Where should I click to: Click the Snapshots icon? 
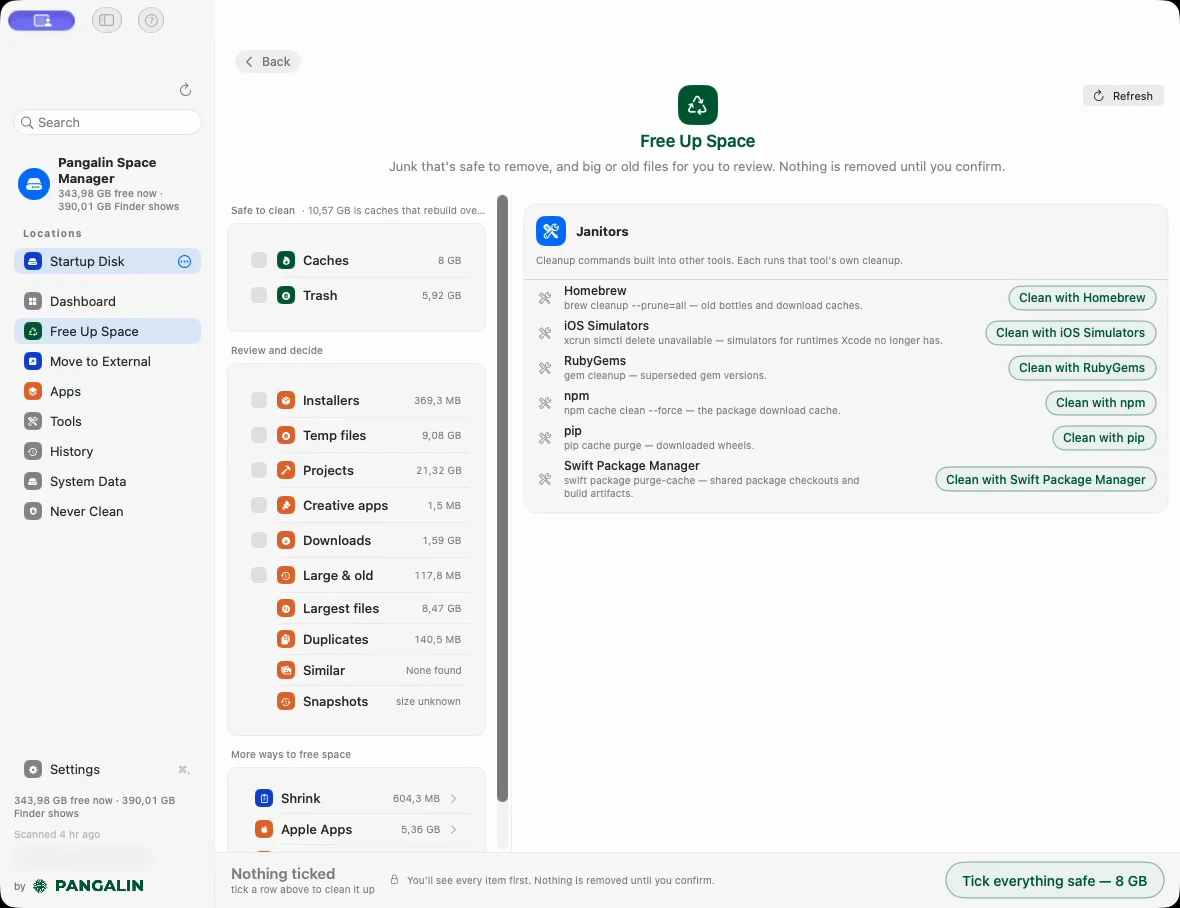coord(286,701)
